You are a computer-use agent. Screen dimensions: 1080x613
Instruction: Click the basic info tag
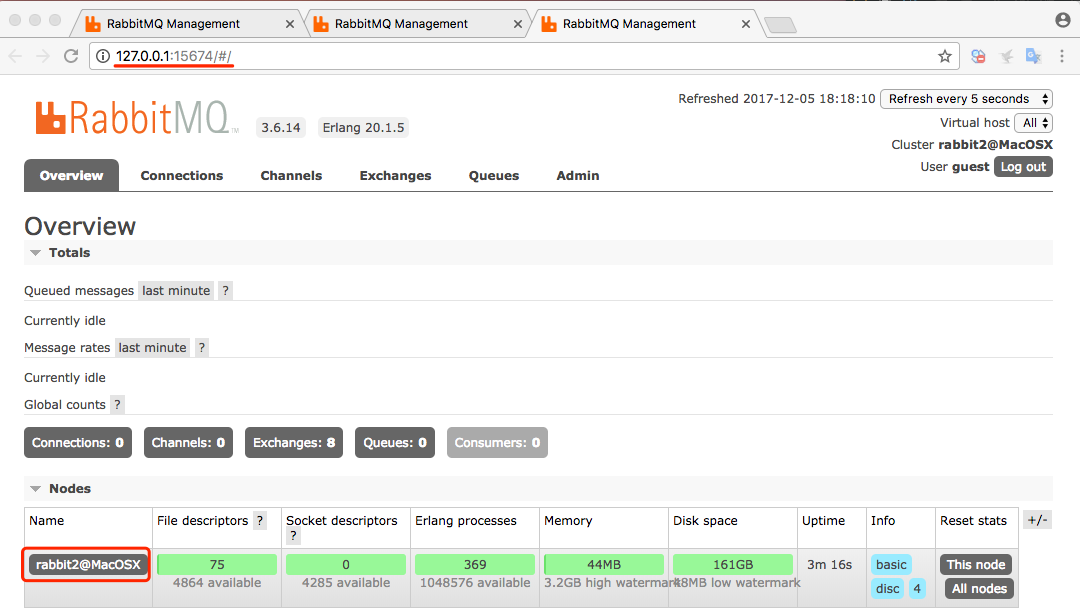(x=891, y=565)
